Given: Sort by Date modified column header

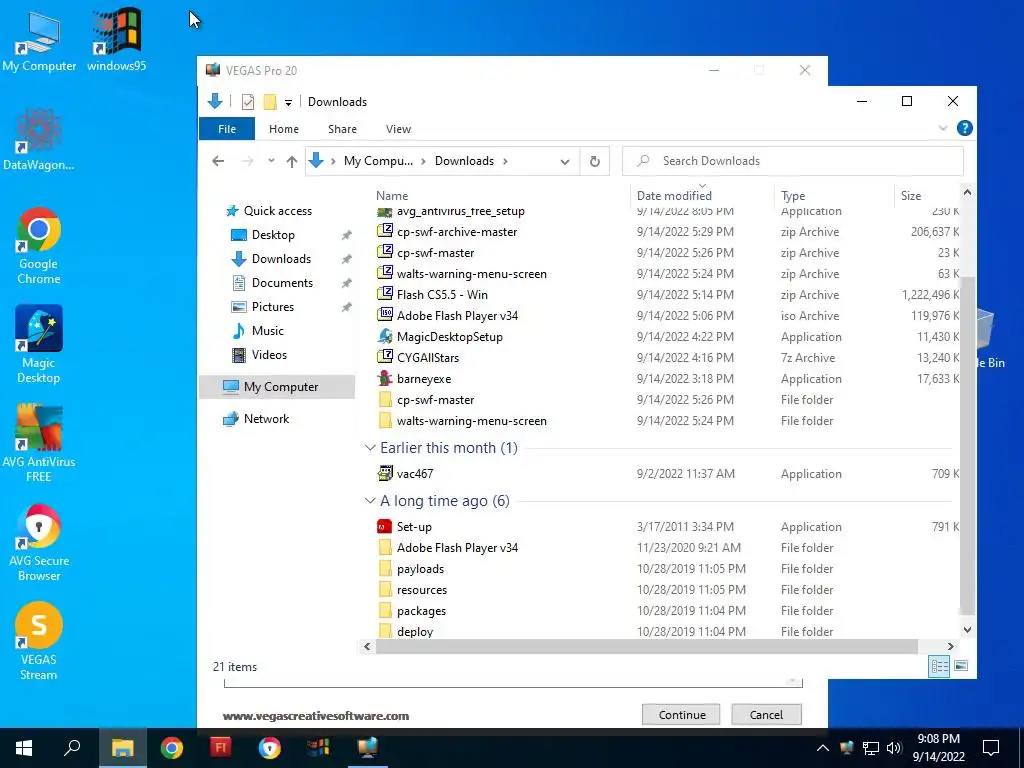Looking at the screenshot, I should click(674, 196).
